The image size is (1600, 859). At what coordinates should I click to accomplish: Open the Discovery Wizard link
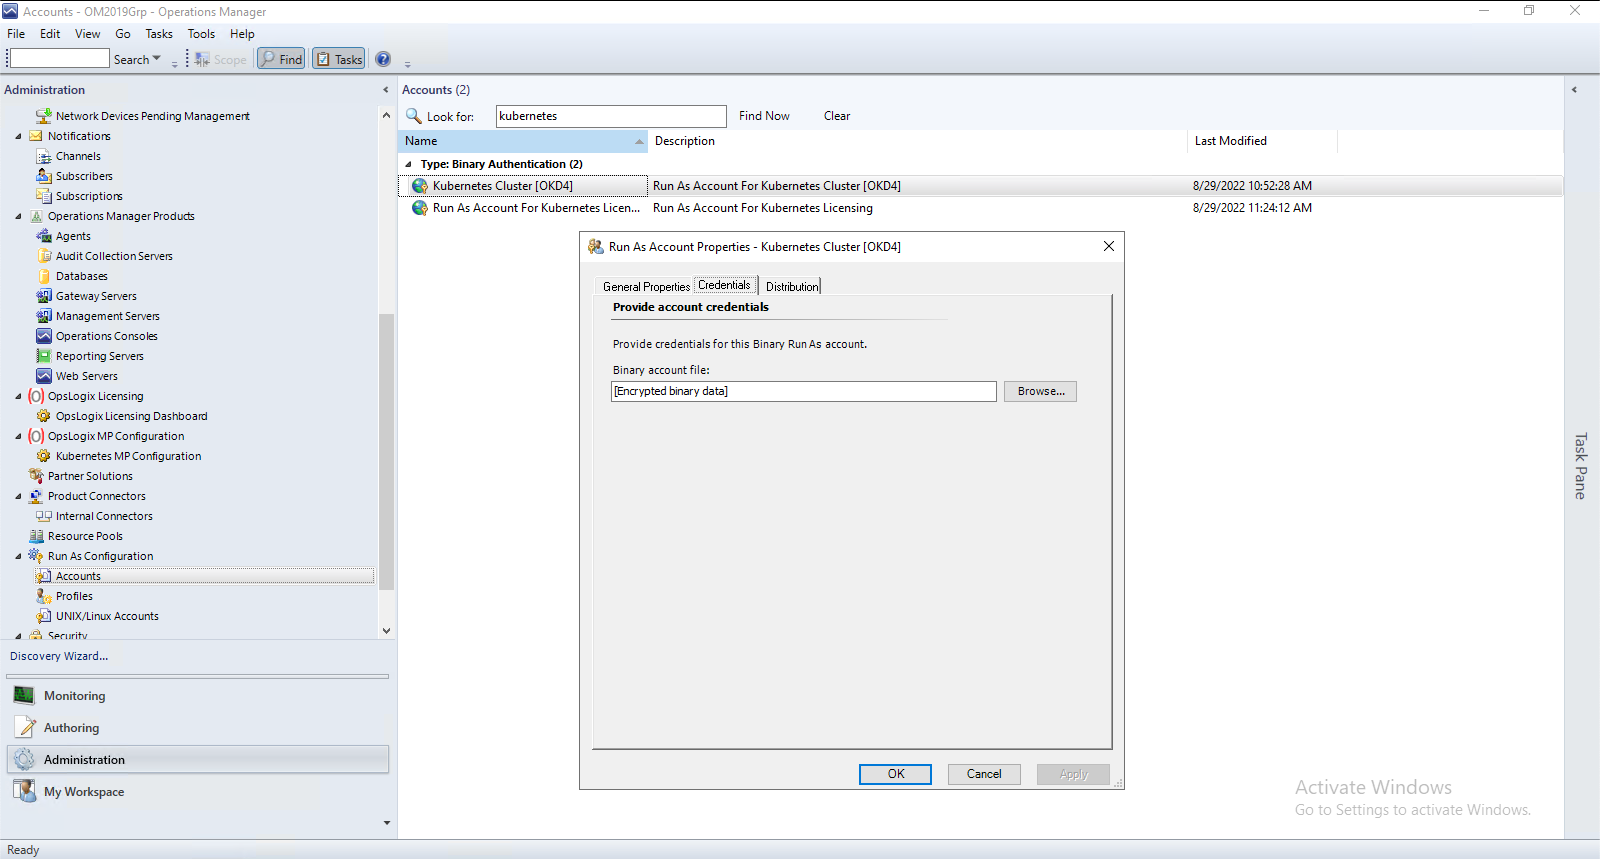[x=59, y=656]
